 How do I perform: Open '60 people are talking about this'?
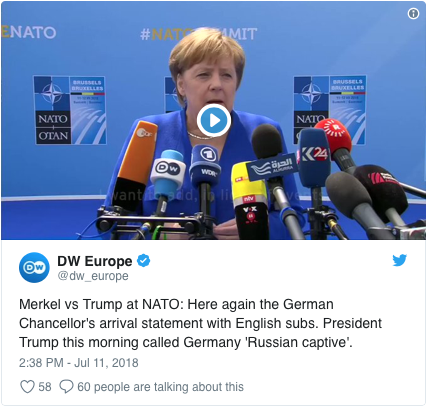click(160, 387)
